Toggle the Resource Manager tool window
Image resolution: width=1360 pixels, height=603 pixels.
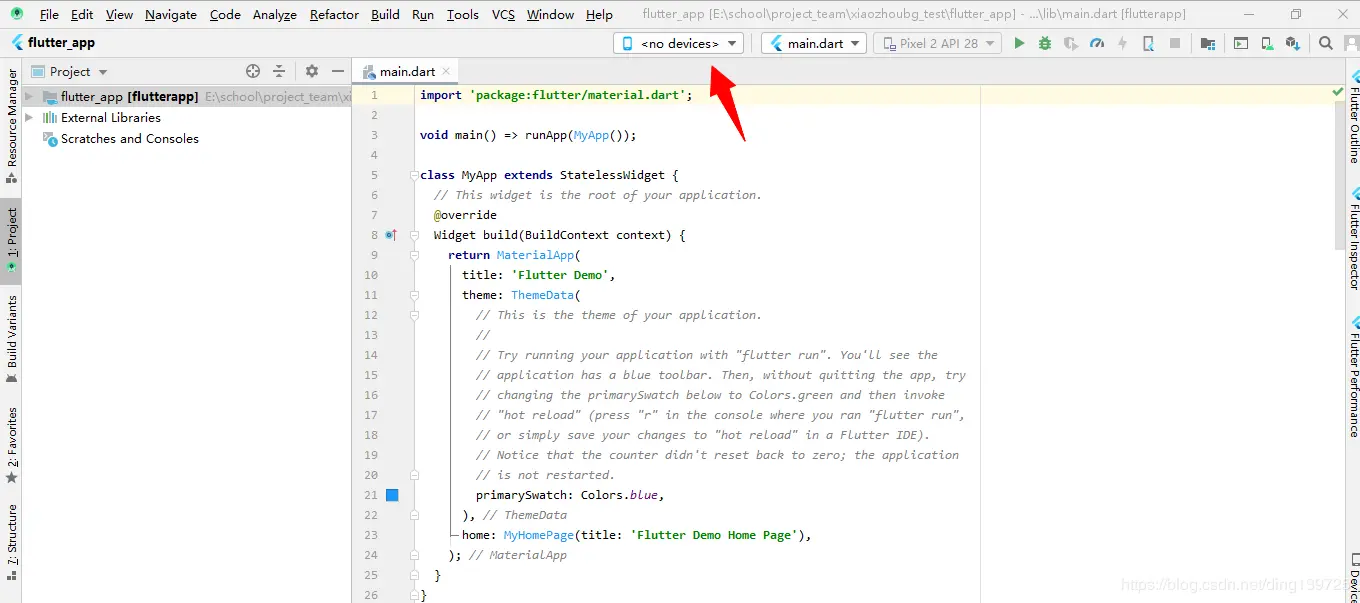(x=11, y=126)
